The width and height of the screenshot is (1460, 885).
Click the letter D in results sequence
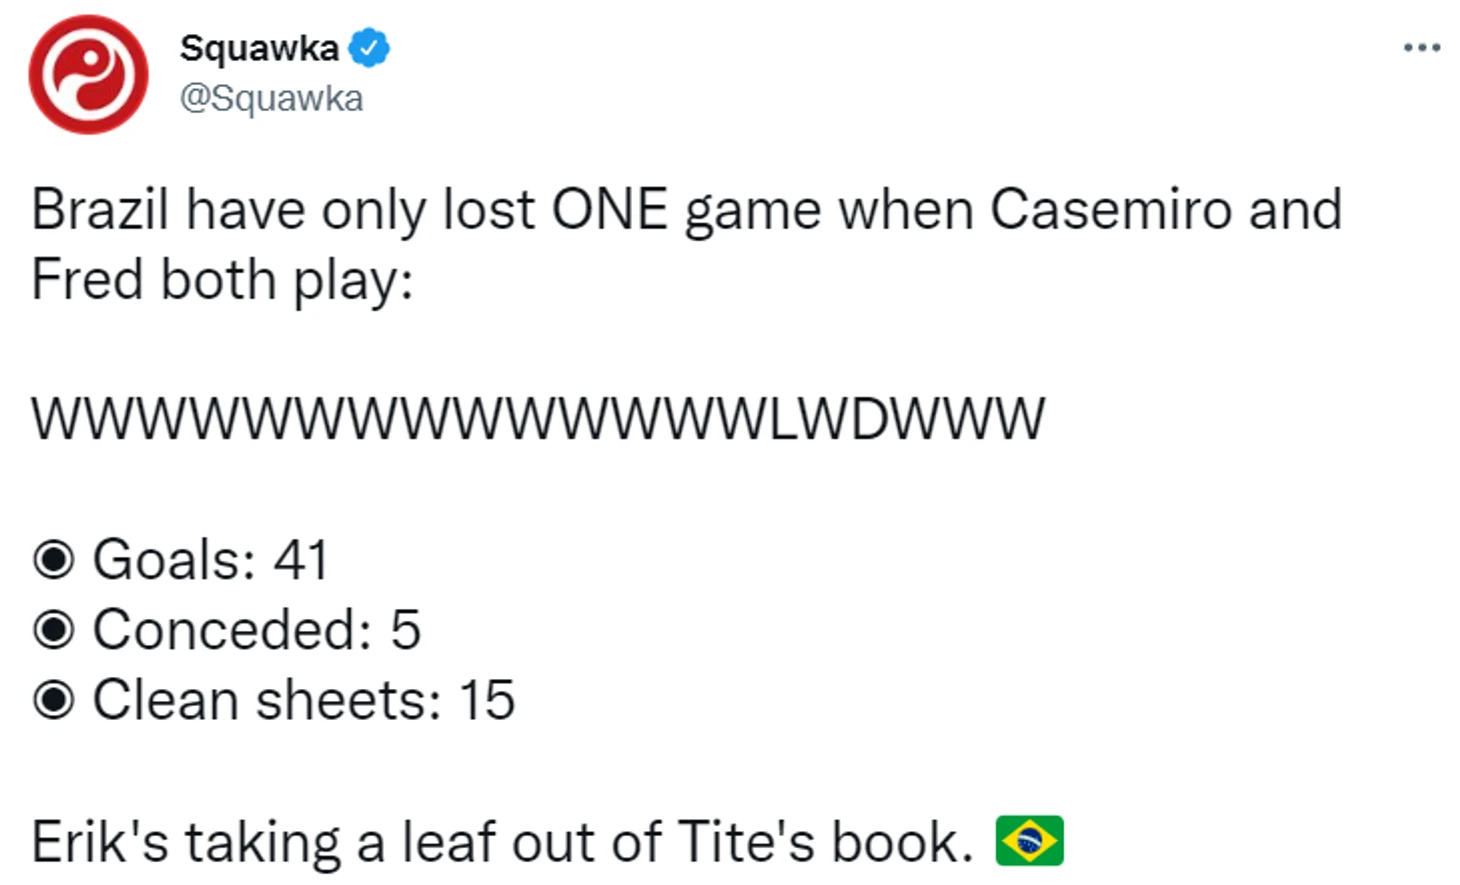coord(870,419)
